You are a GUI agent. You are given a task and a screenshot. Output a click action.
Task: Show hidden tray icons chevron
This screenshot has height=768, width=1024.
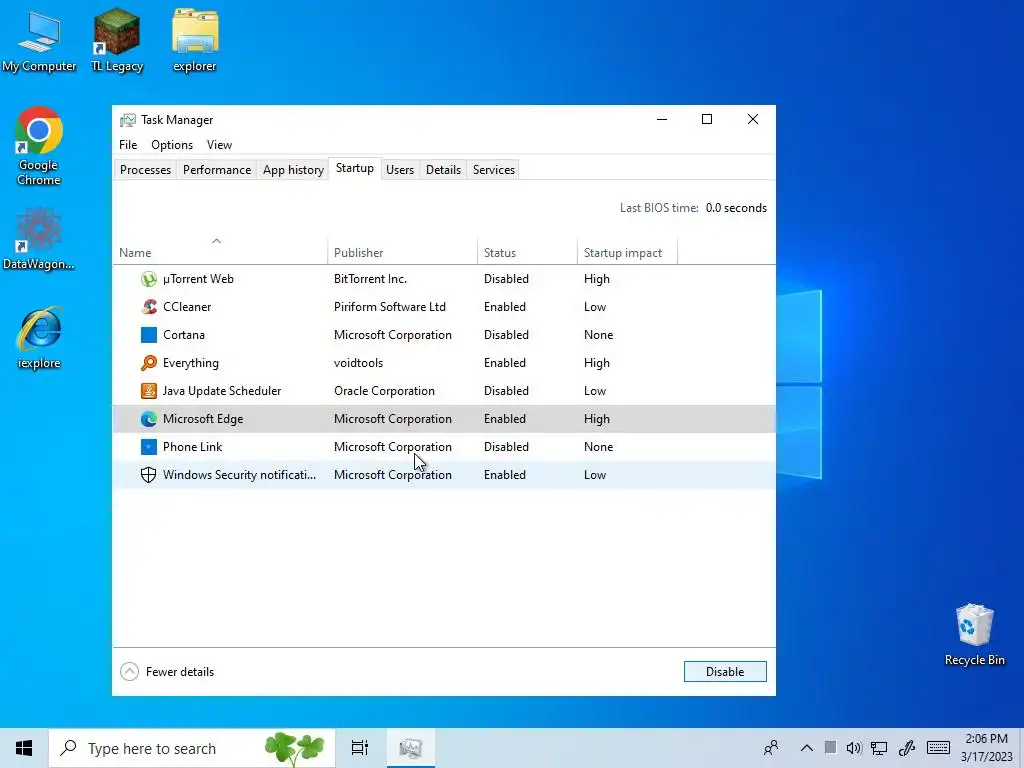tap(807, 748)
